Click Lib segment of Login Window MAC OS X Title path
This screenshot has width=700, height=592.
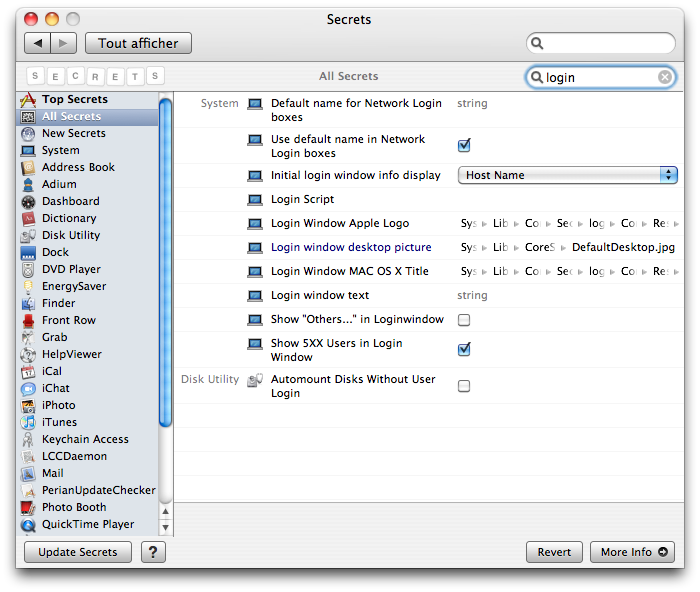tap(500, 271)
